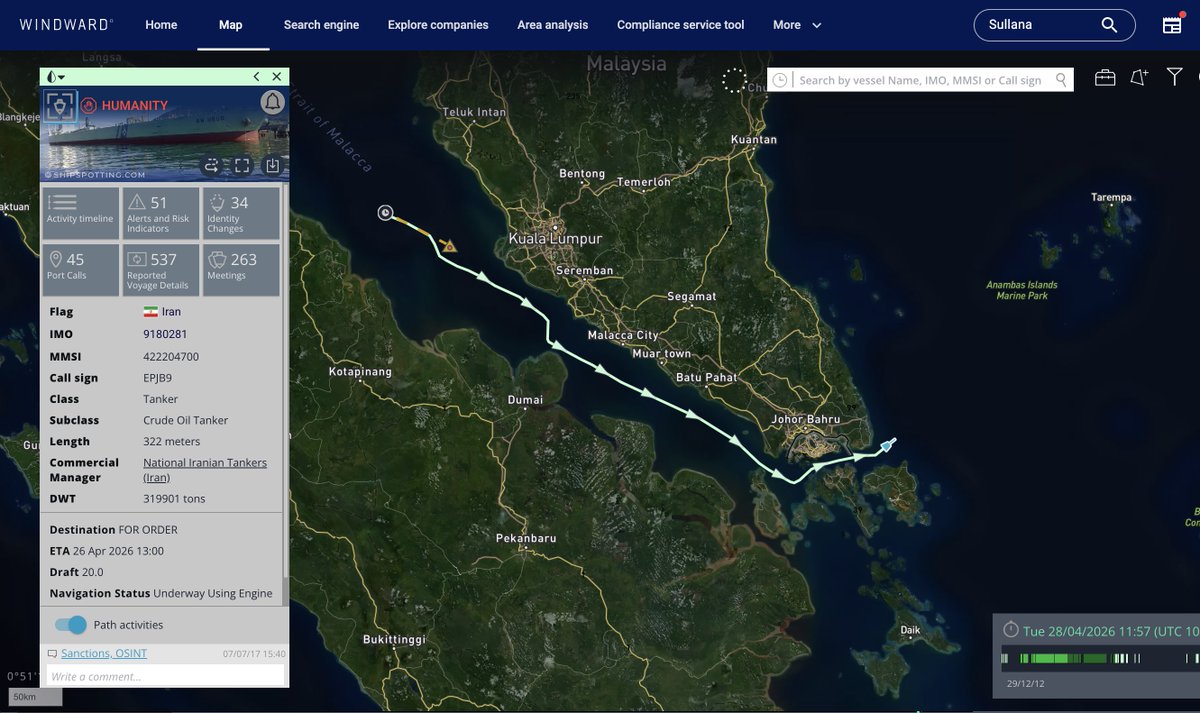Viewport: 1200px width, 713px height.
Task: Click magnifier icon in Sullana search box
Action: pyautogui.click(x=1109, y=25)
